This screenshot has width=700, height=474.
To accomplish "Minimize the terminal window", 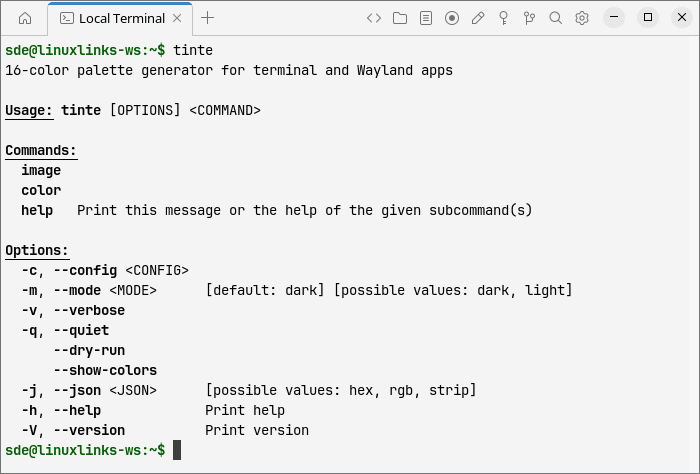I will [614, 17].
